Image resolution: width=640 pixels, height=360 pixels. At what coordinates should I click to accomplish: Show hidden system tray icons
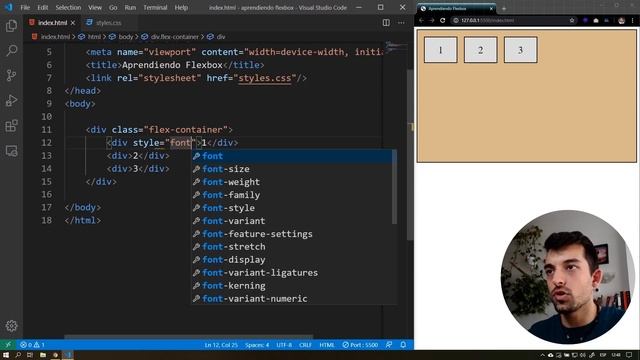coord(542,355)
